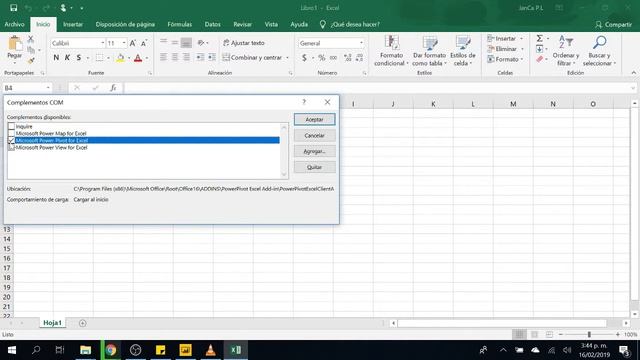Open the Alineación dialog launcher
This screenshot has width=640, height=360.
(x=291, y=73)
